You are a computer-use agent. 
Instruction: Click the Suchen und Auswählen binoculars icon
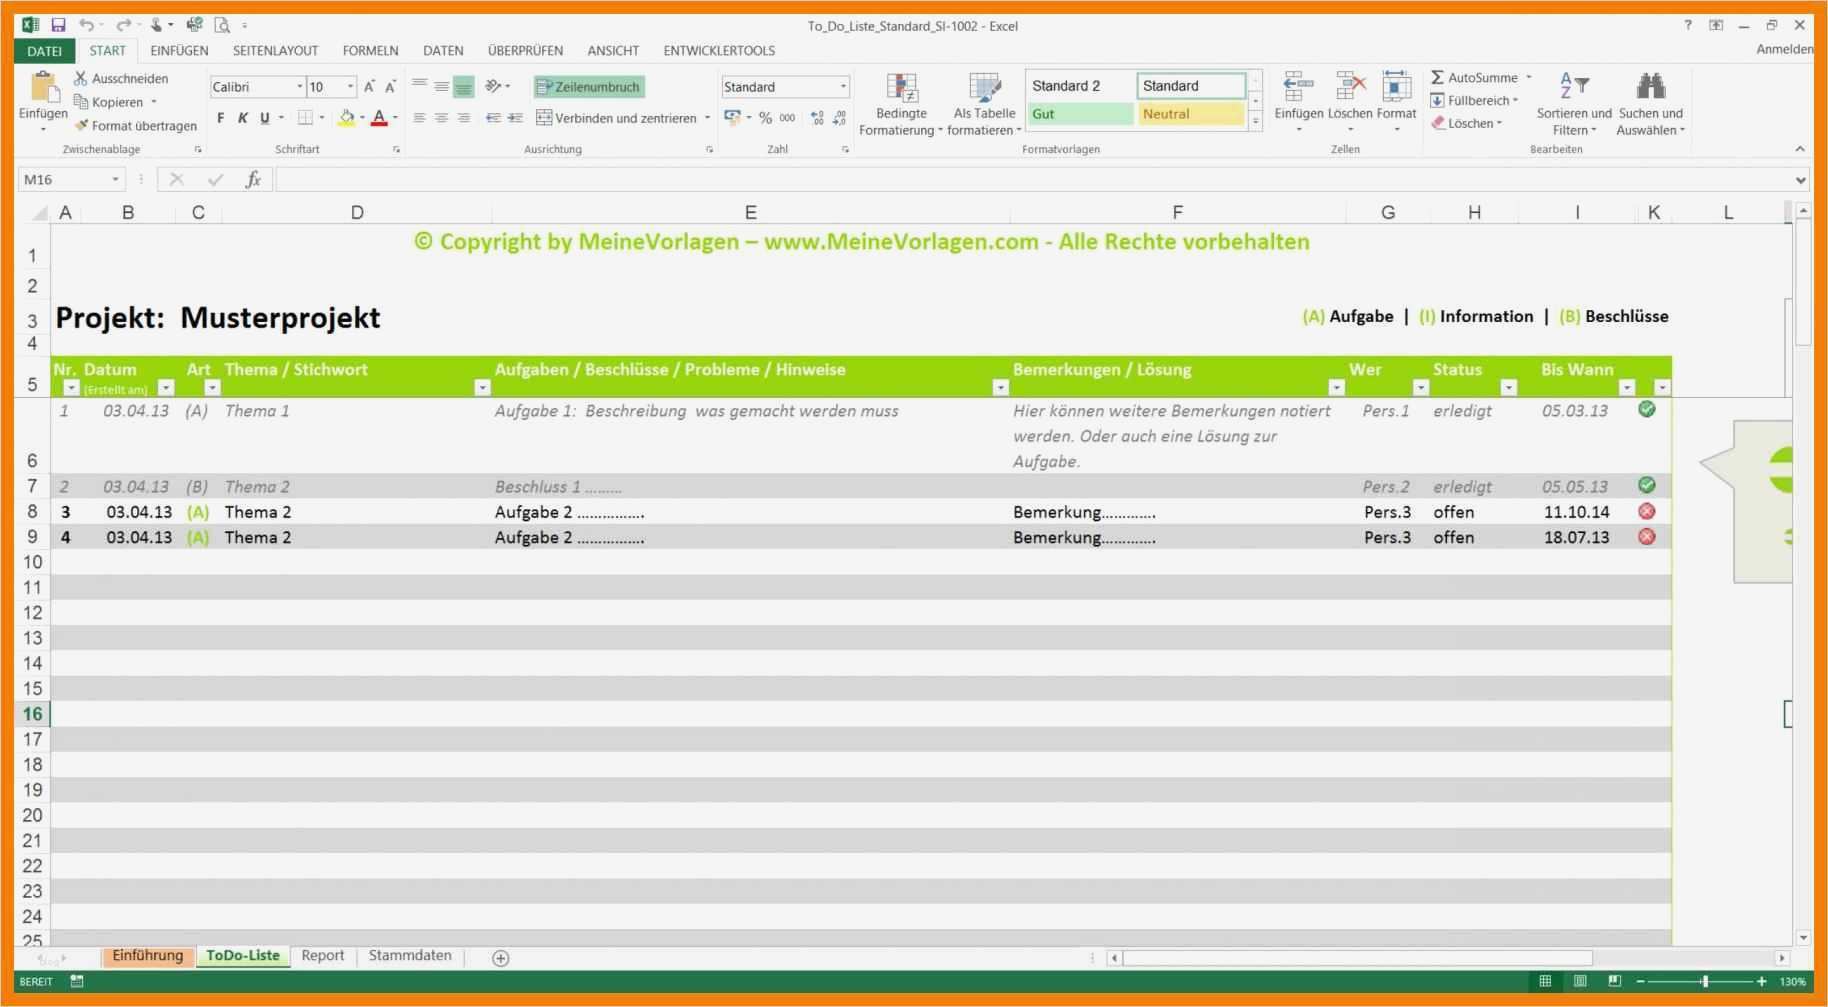[x=1650, y=88]
